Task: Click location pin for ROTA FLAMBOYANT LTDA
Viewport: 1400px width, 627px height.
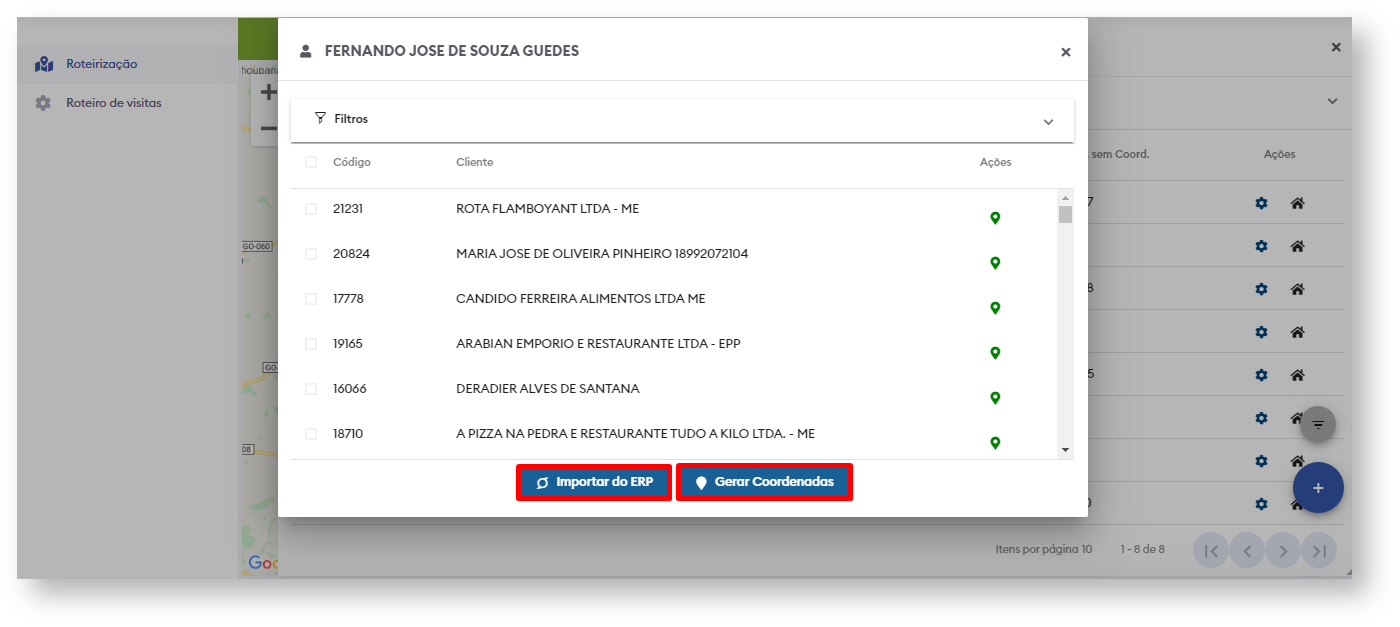Action: click(995, 218)
